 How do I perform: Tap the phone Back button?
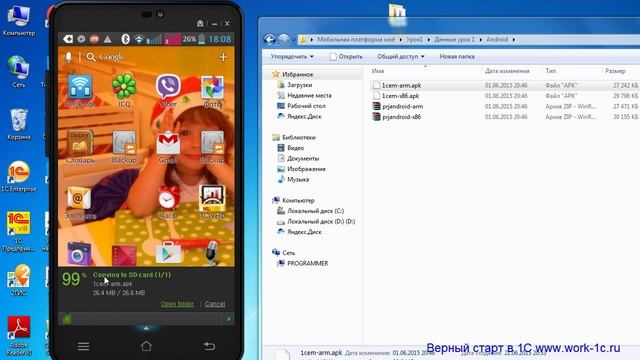(x=209, y=346)
